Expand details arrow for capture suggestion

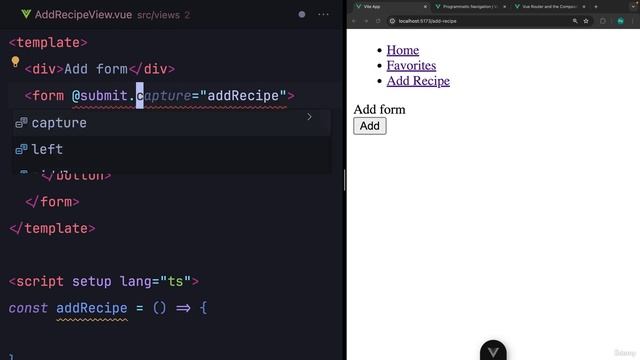point(309,117)
